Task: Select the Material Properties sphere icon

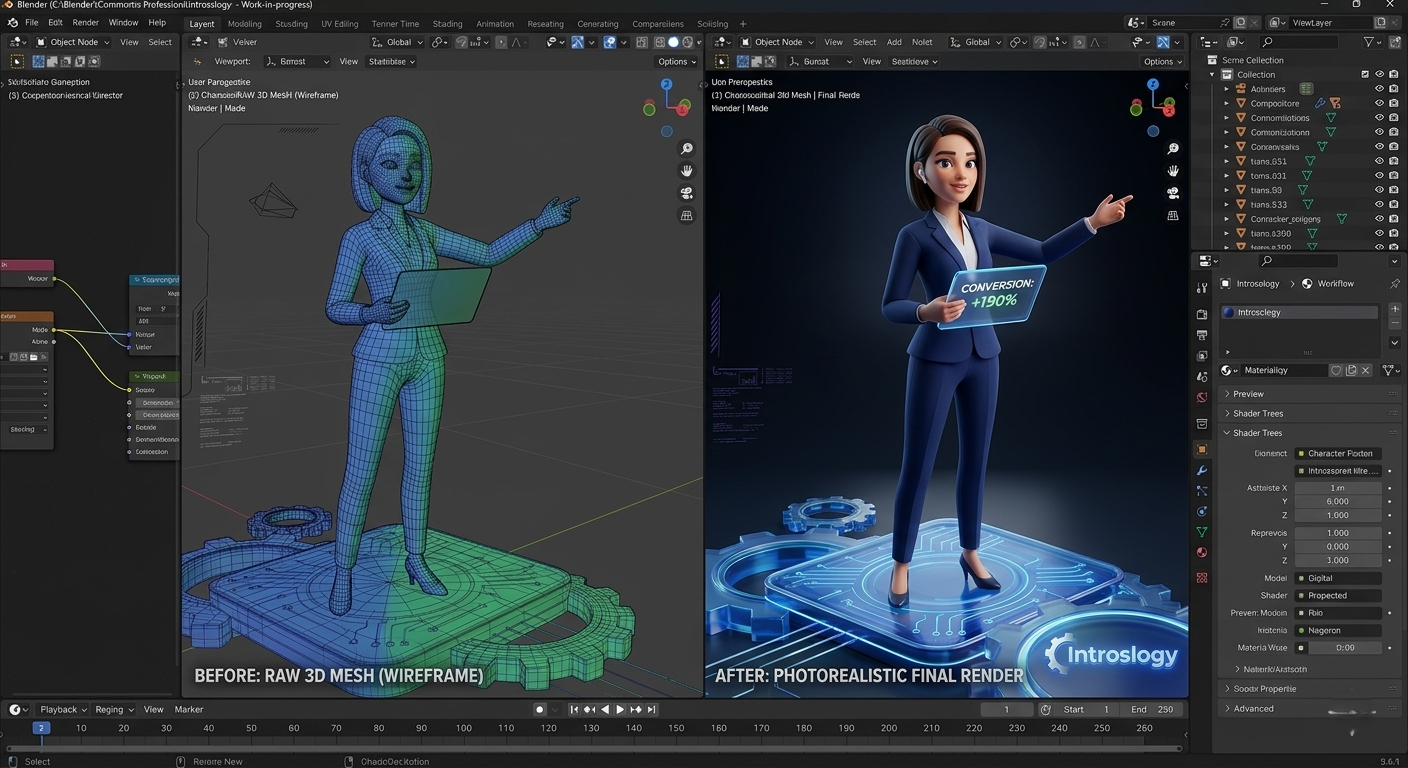Action: pos(1201,552)
